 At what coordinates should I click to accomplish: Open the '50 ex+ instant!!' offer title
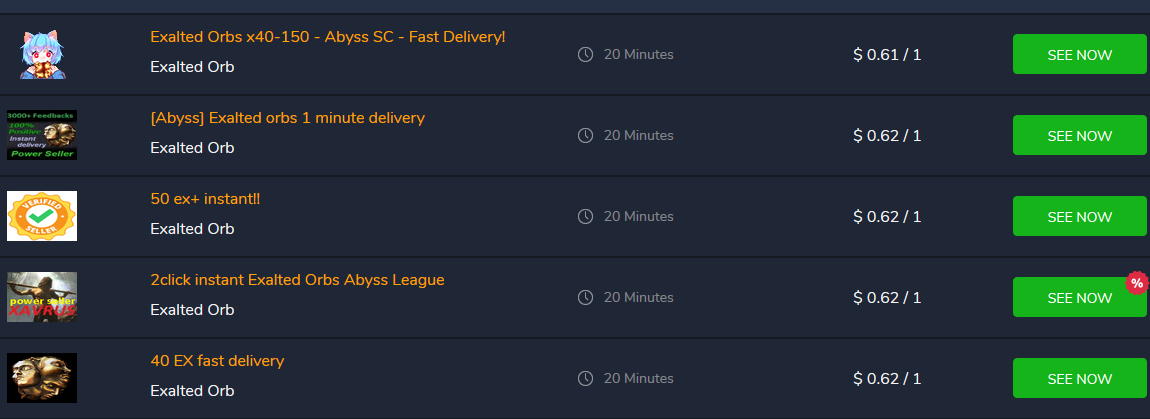click(205, 199)
